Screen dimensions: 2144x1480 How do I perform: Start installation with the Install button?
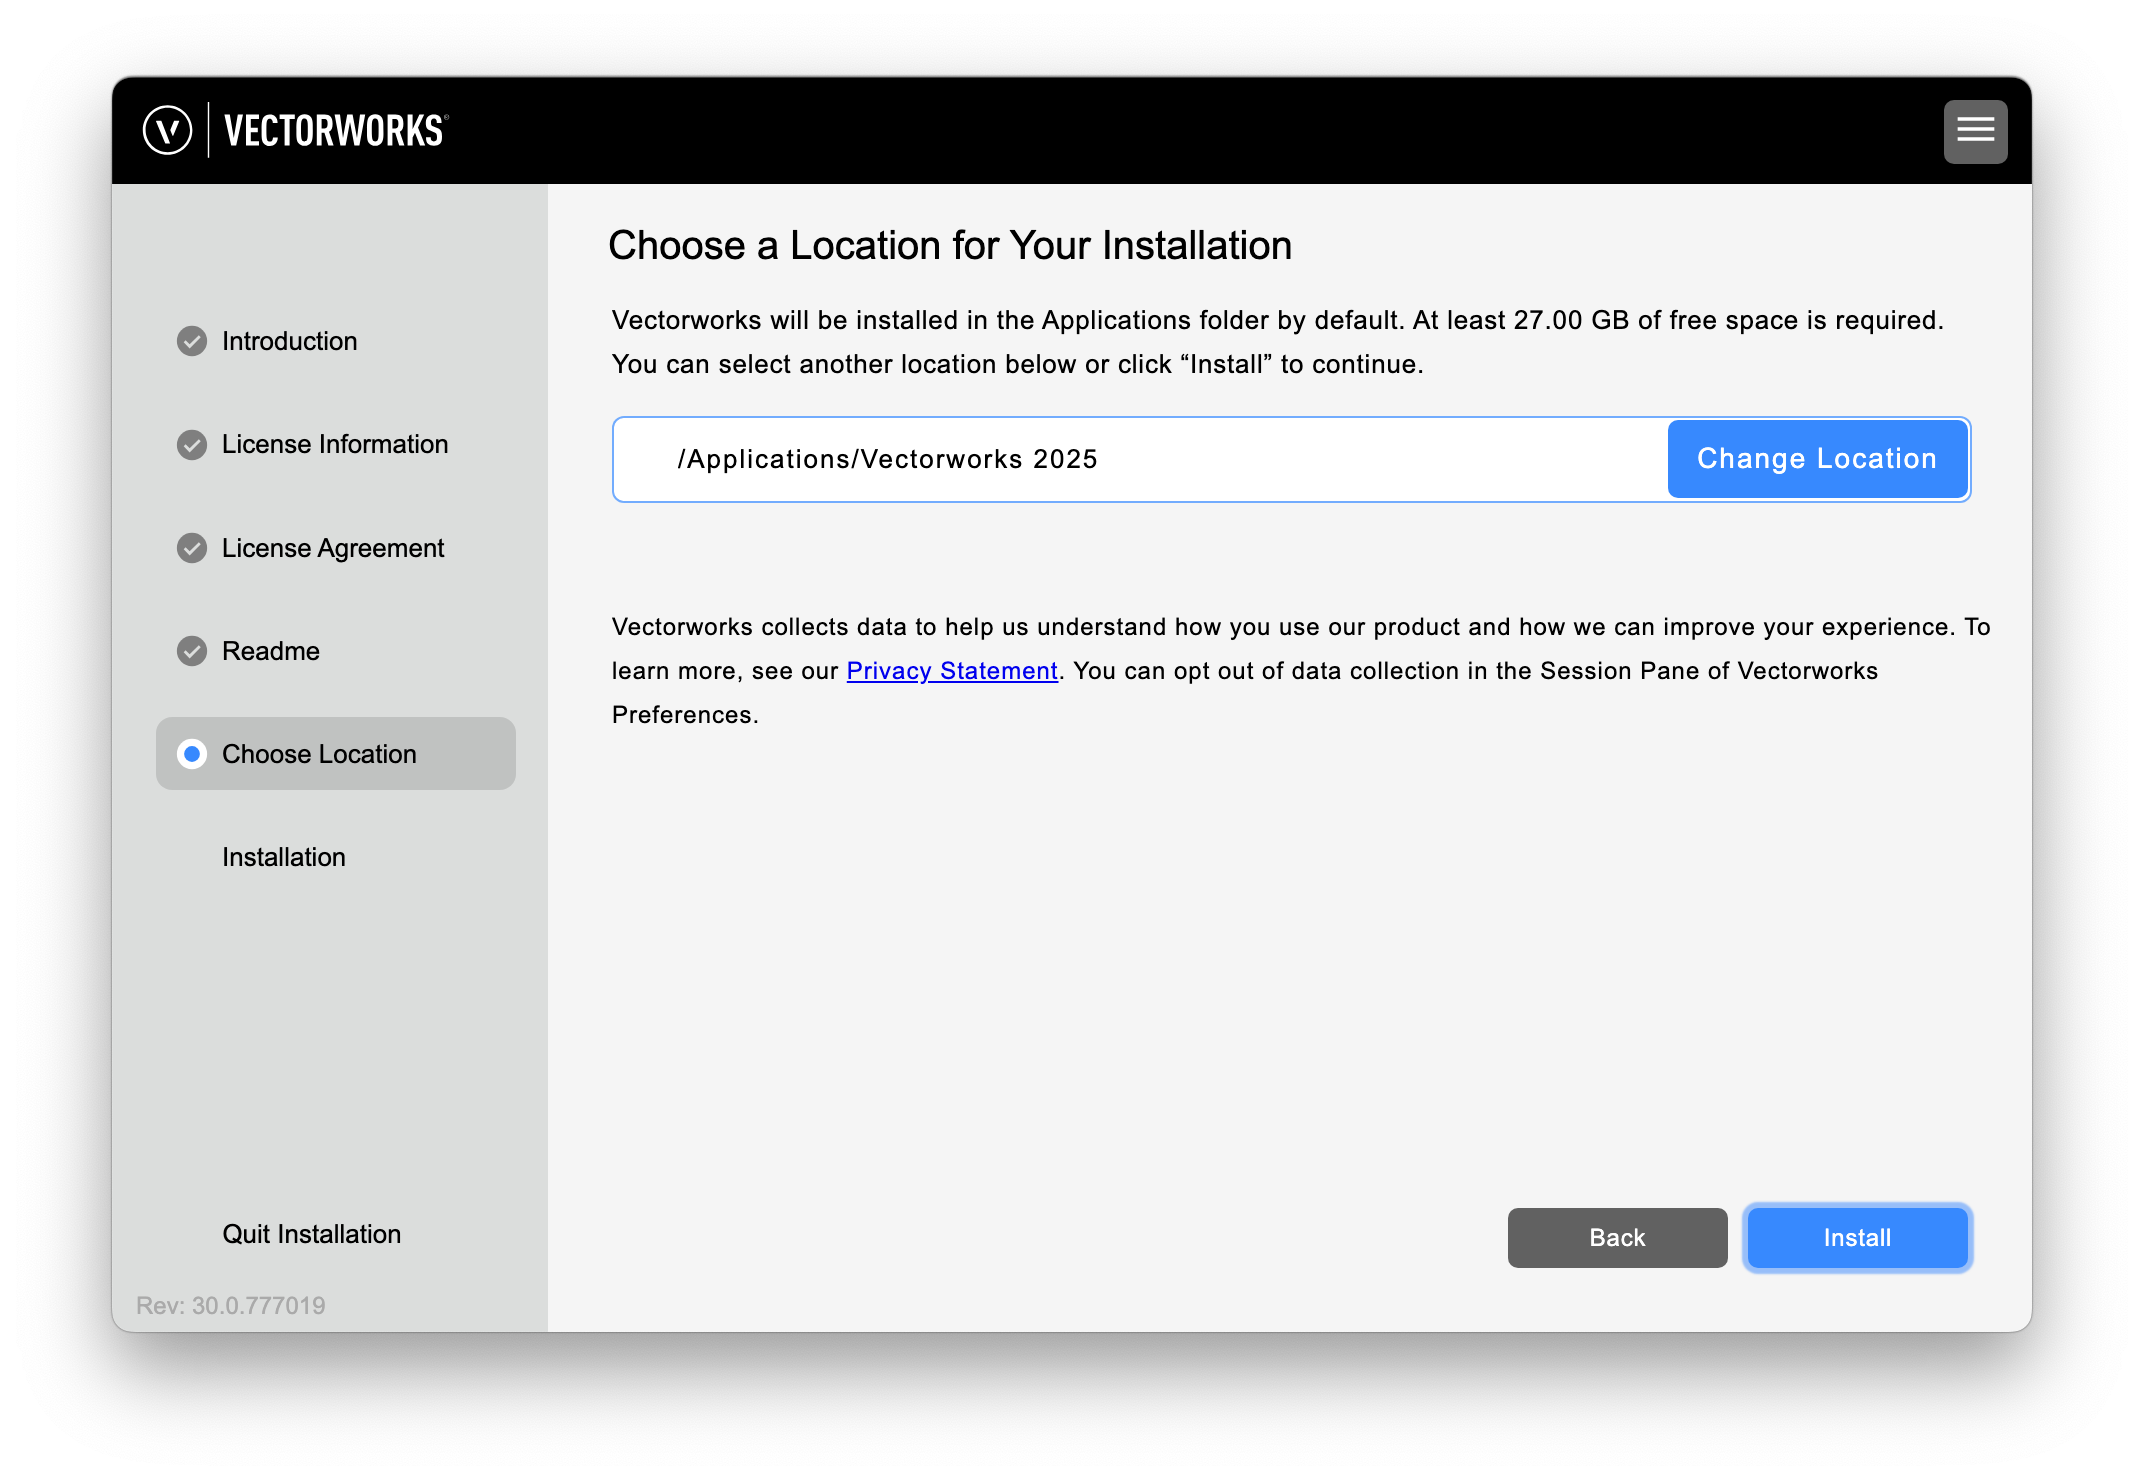click(1857, 1238)
